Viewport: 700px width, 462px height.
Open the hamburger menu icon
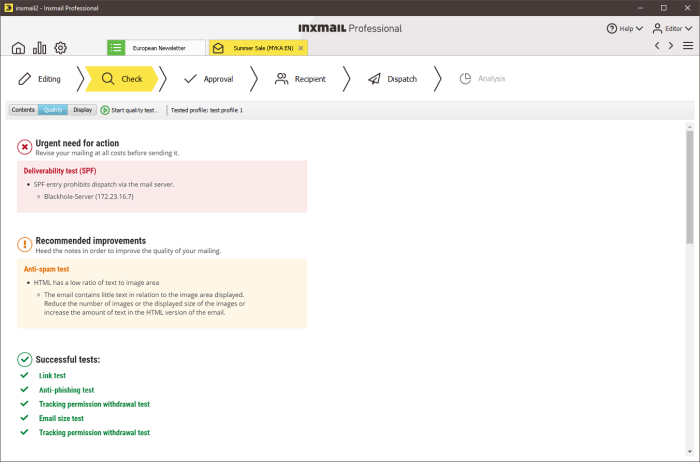(x=688, y=46)
